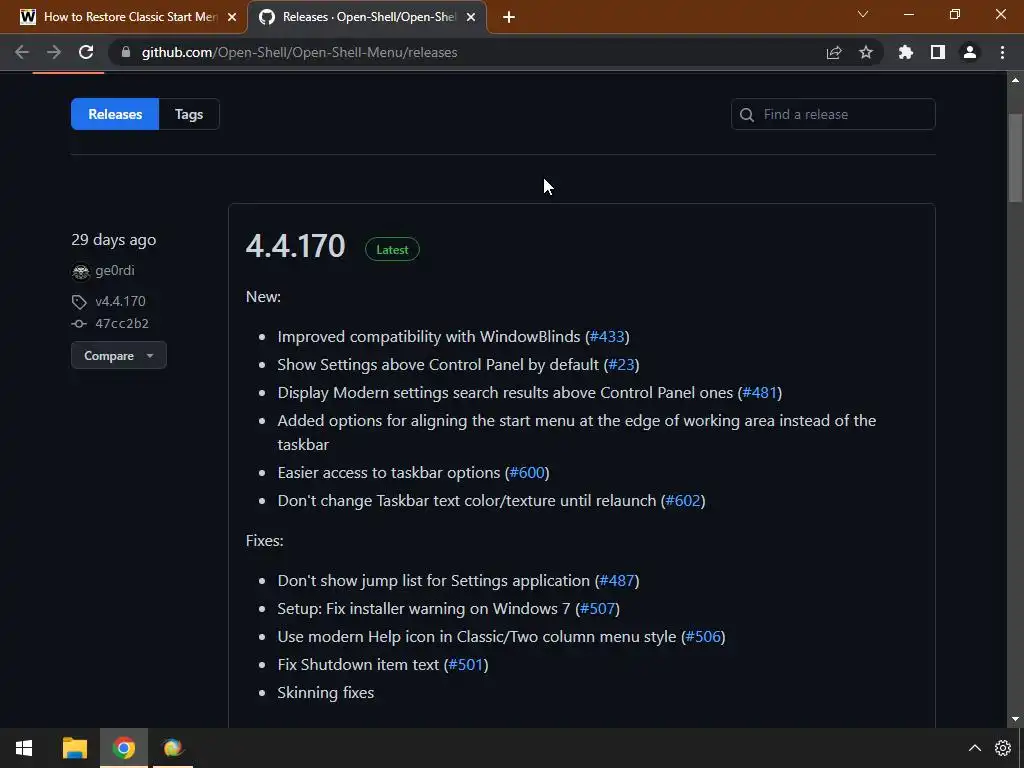Screen dimensions: 1024x768
Task: Click the 'Skinning fixes' list item
Action: click(326, 692)
